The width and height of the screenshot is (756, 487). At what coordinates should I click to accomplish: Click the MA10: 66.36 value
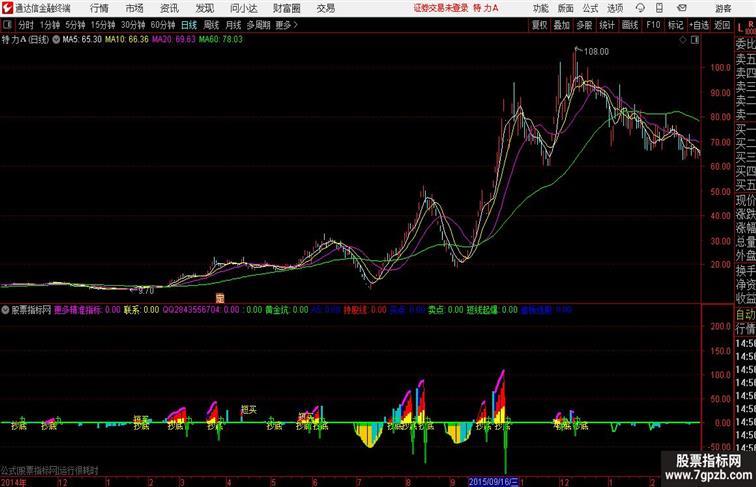click(x=127, y=40)
